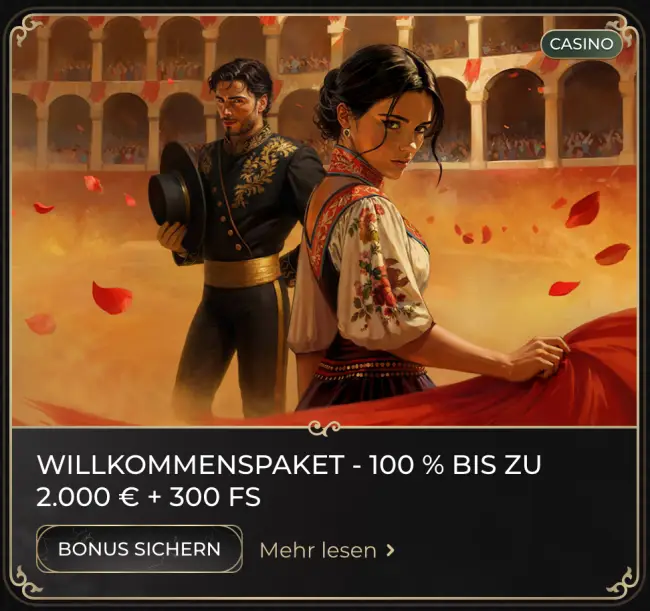Screen dimensions: 650x611
Task: Click the bottom-left corner ornament
Action: [26, 581]
